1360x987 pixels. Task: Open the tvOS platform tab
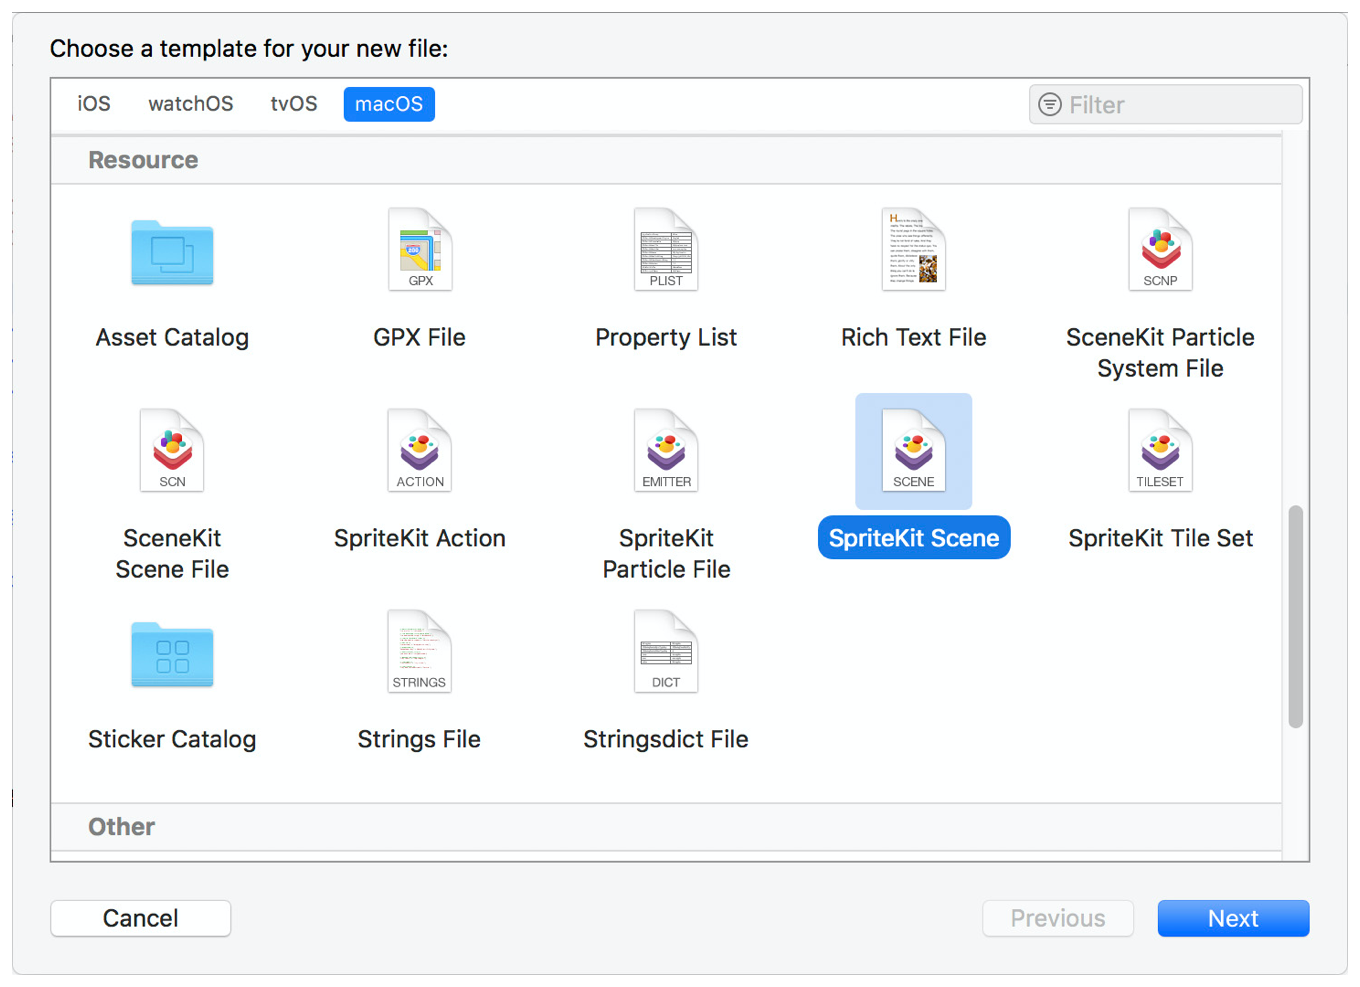tap(294, 104)
